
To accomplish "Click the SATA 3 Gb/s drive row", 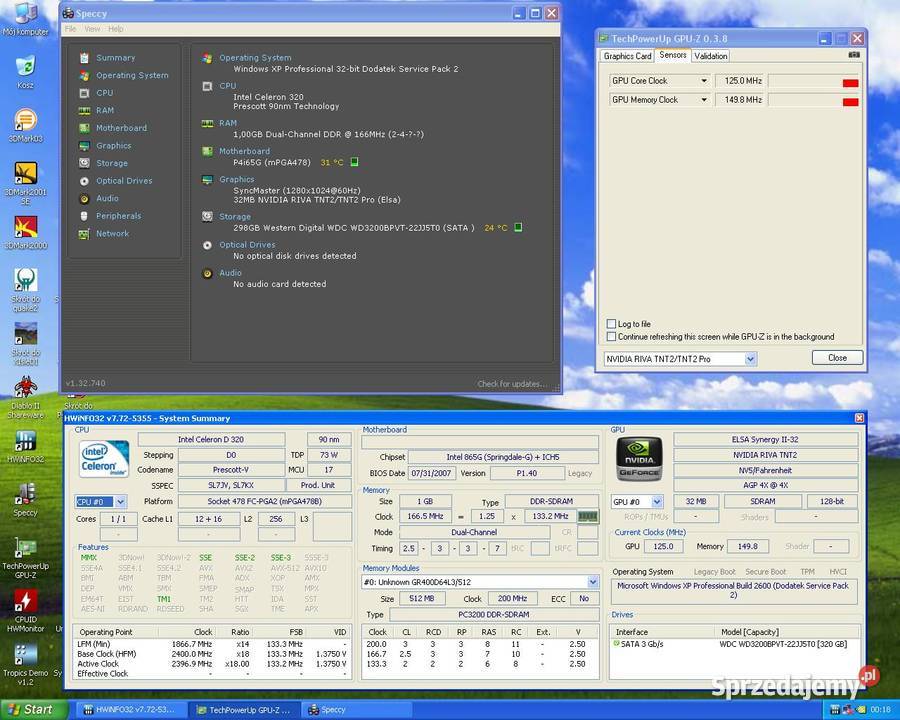I will click(734, 644).
